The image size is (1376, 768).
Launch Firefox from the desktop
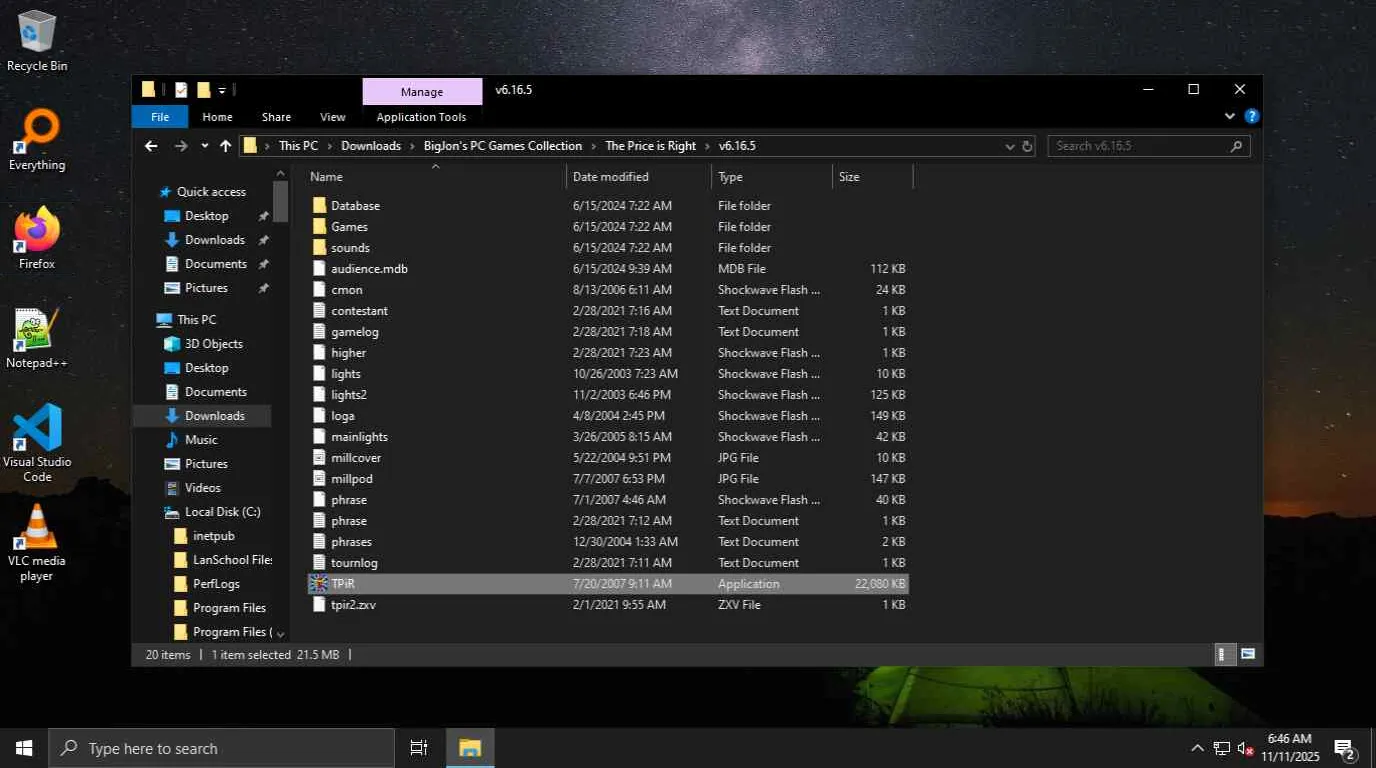[37, 239]
